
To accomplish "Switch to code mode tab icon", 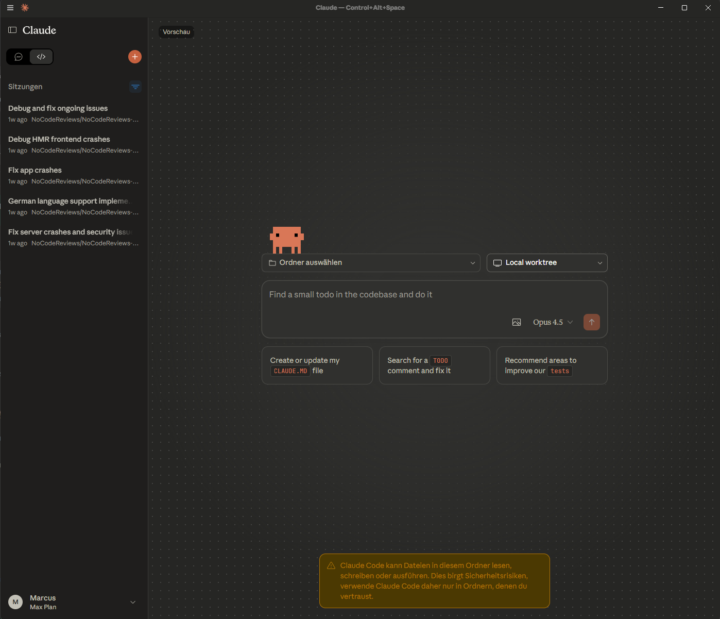I will coord(41,57).
